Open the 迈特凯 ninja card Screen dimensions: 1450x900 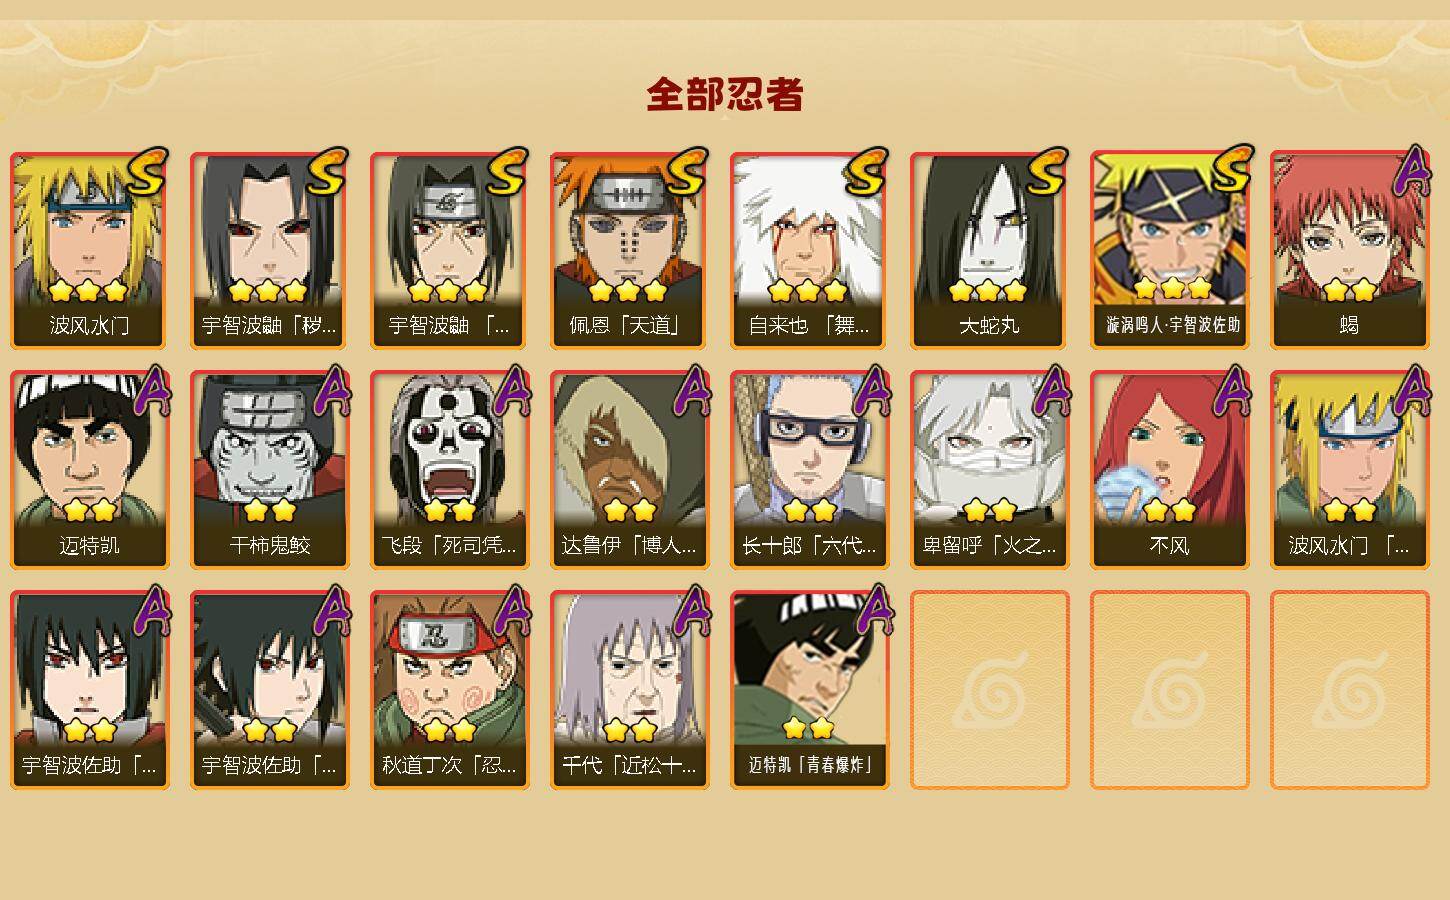[90, 470]
